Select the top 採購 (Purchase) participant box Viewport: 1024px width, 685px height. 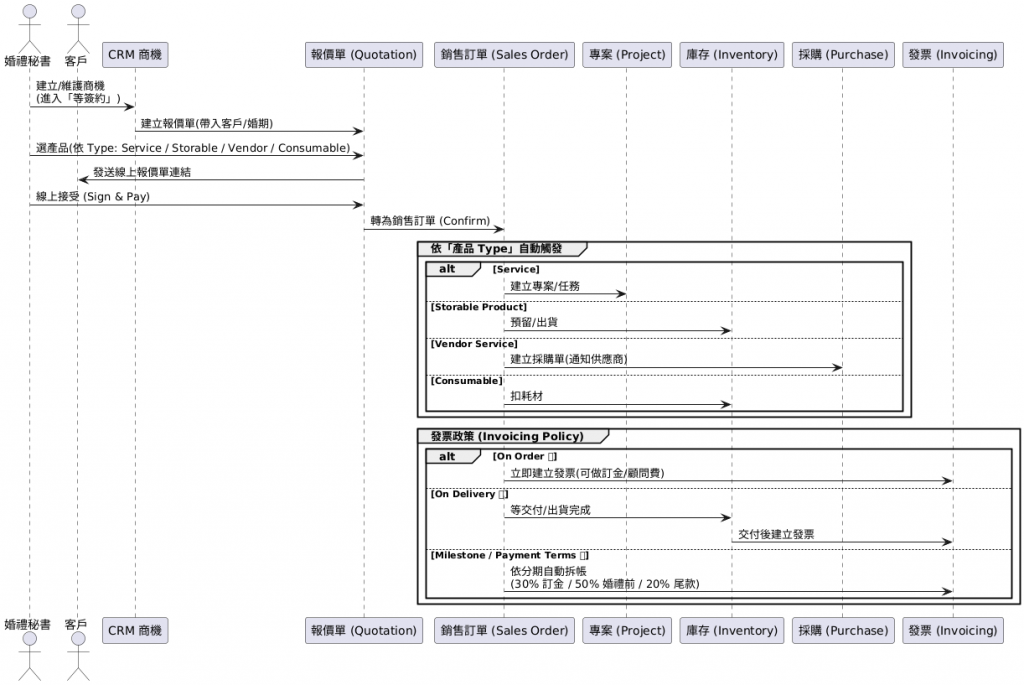pyautogui.click(x=843, y=55)
